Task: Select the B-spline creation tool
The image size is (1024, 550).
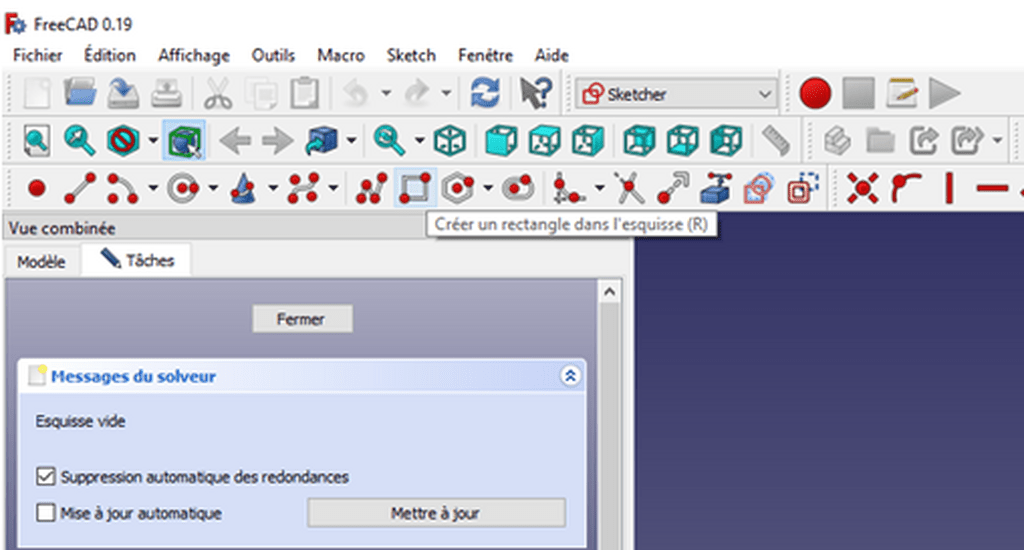Action: pyautogui.click(x=304, y=189)
